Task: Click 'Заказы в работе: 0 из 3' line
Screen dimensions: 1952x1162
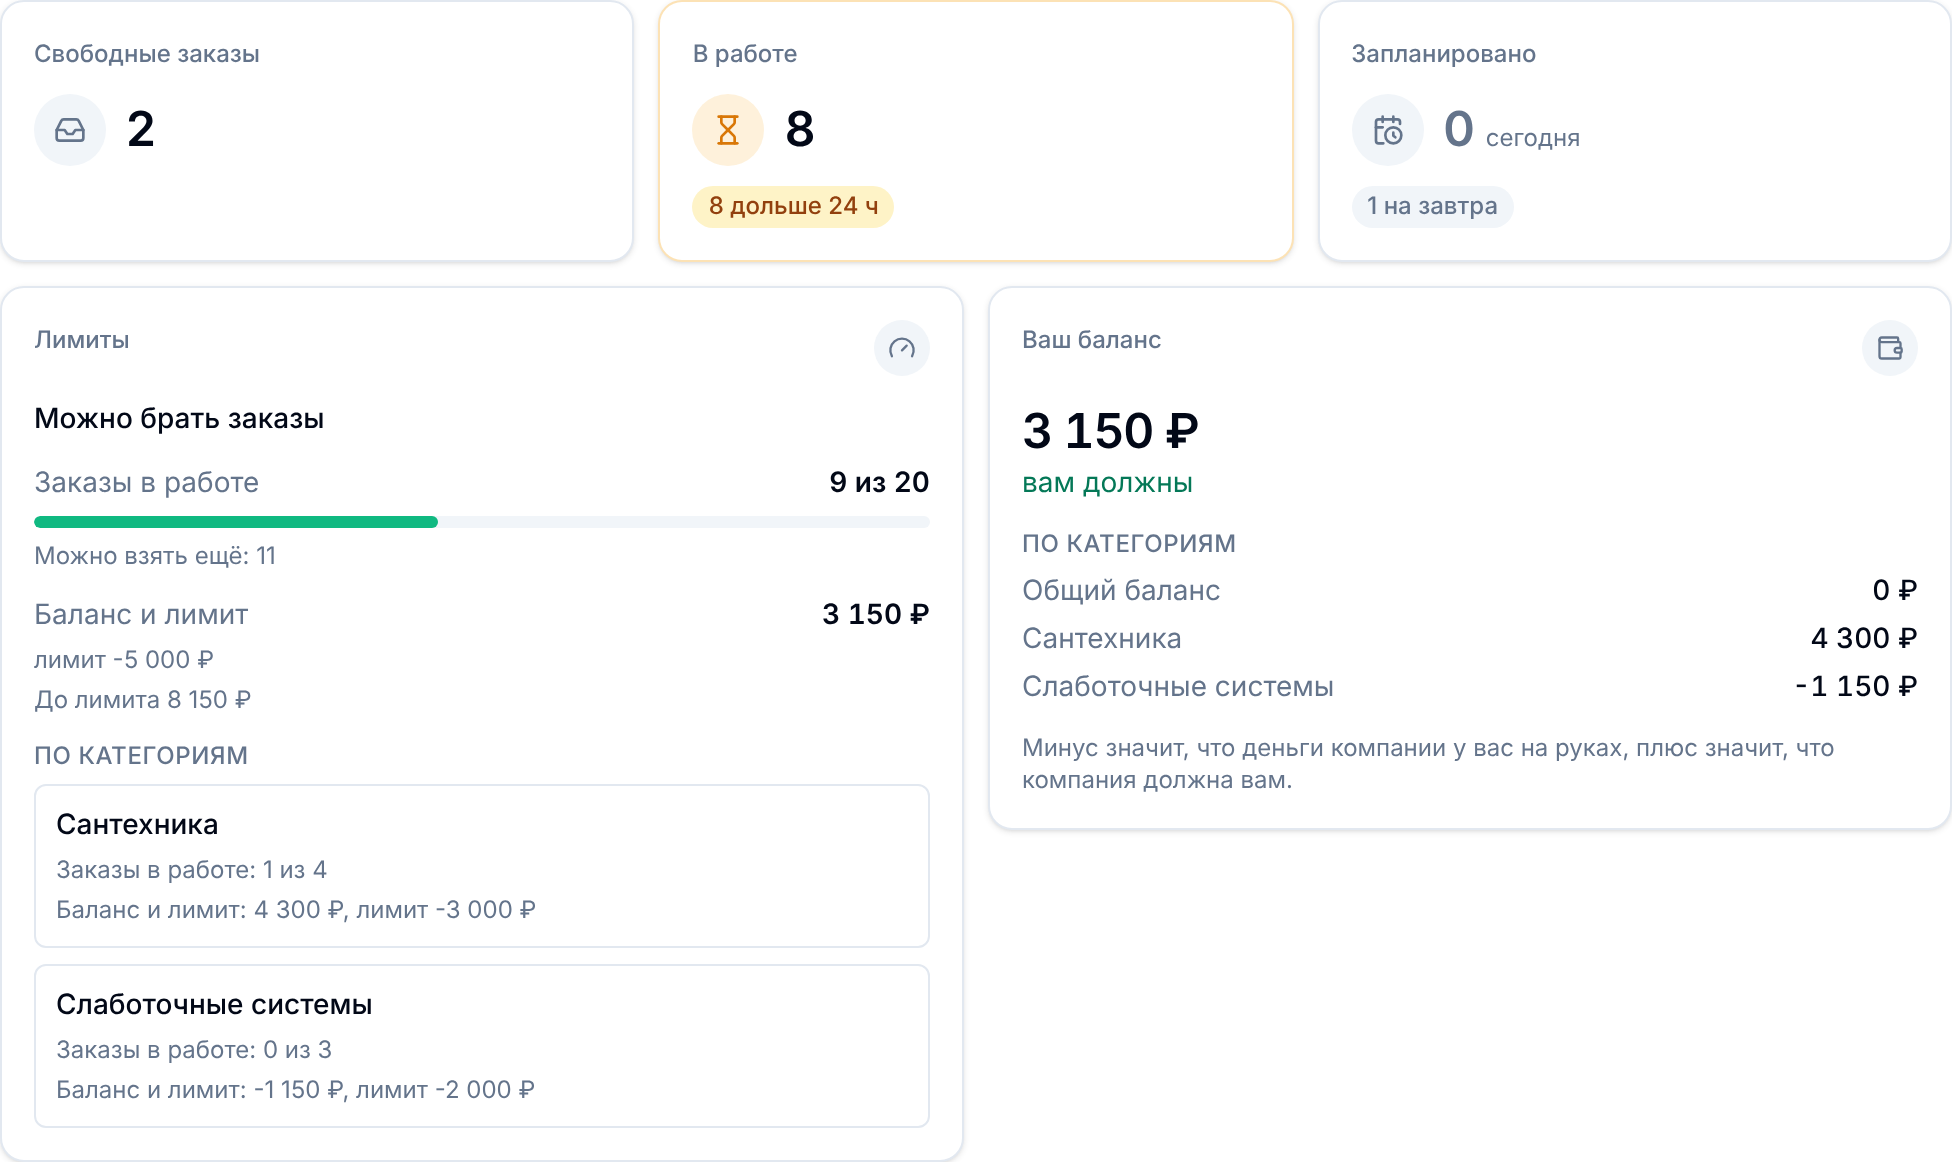Action: [x=194, y=1050]
